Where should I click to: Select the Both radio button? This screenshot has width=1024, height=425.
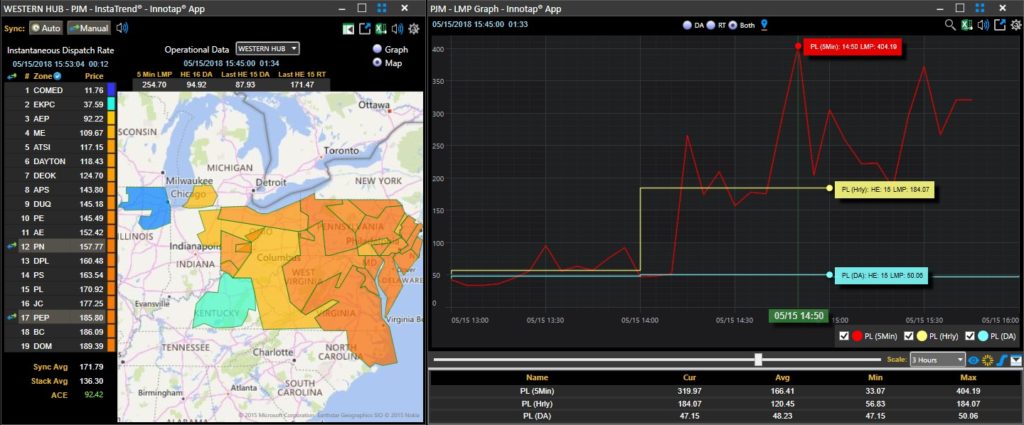coord(733,25)
